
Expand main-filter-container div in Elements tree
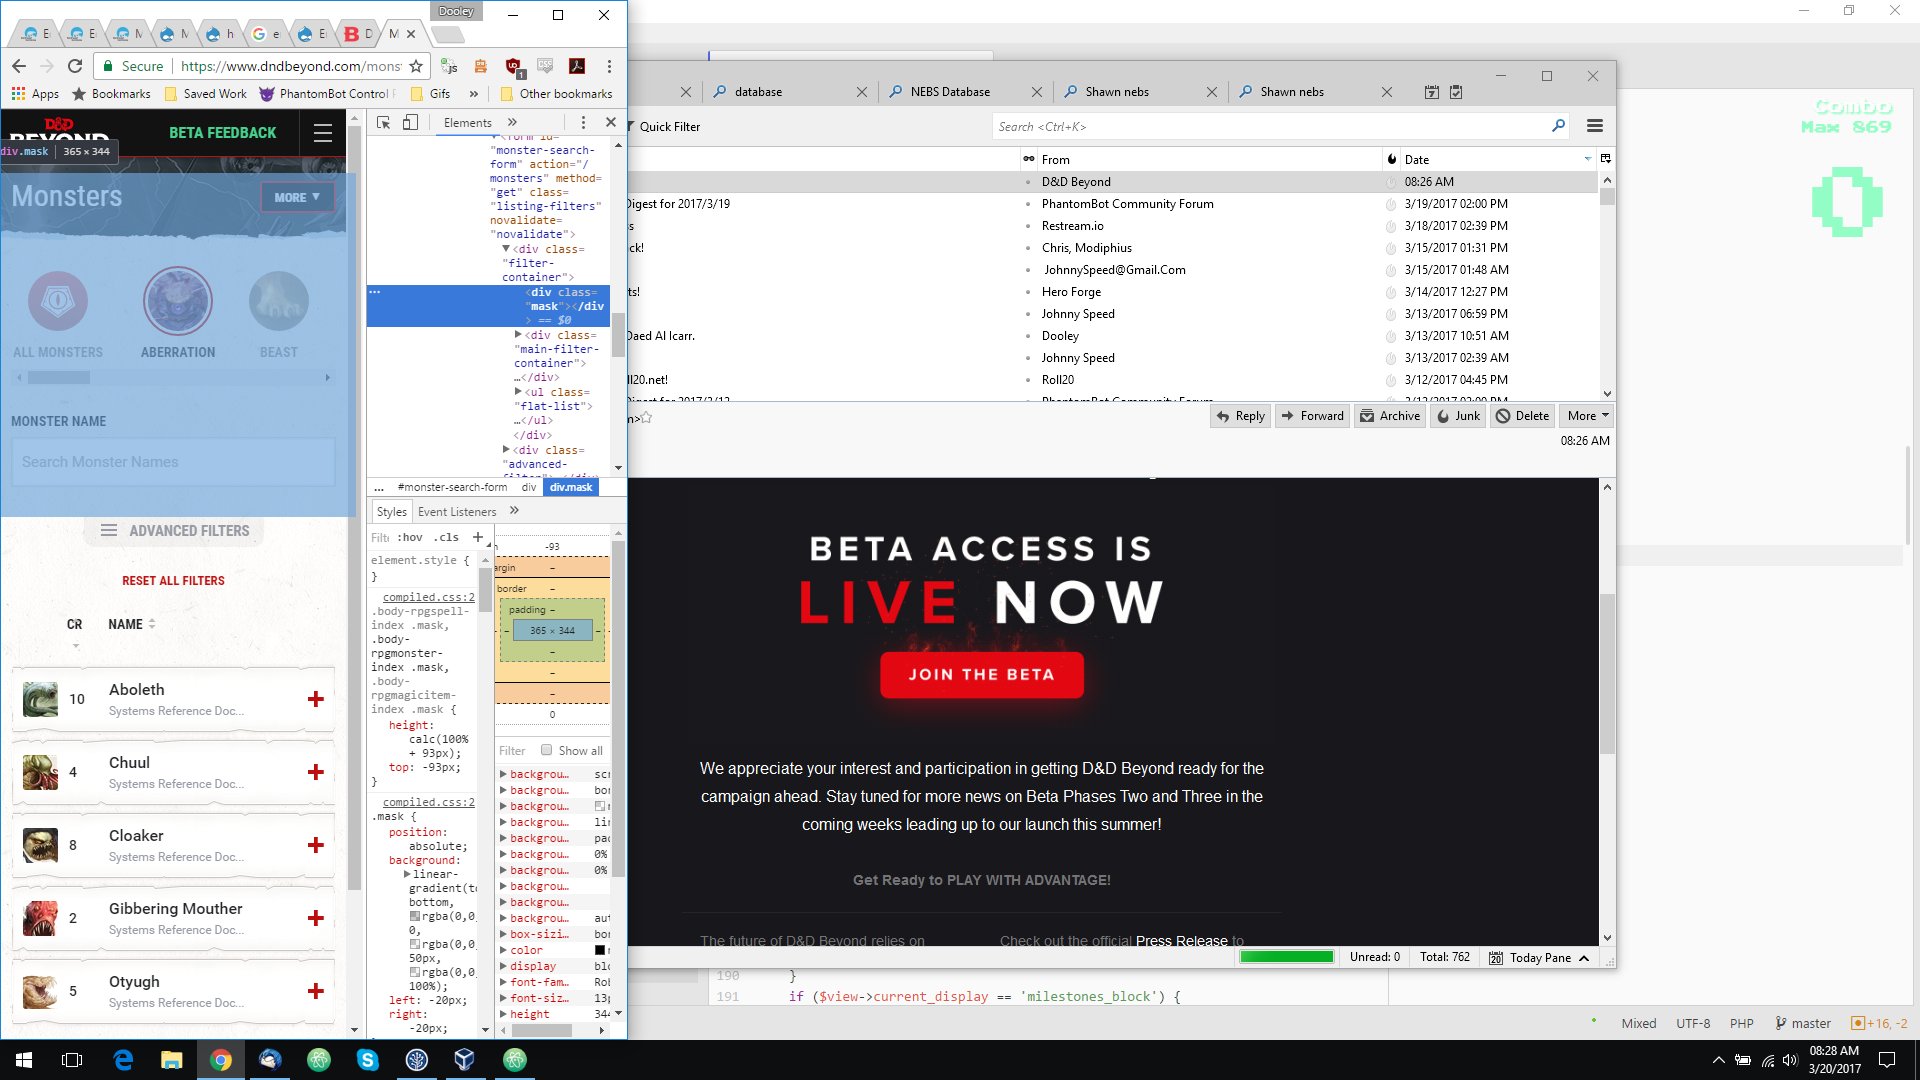tap(518, 335)
